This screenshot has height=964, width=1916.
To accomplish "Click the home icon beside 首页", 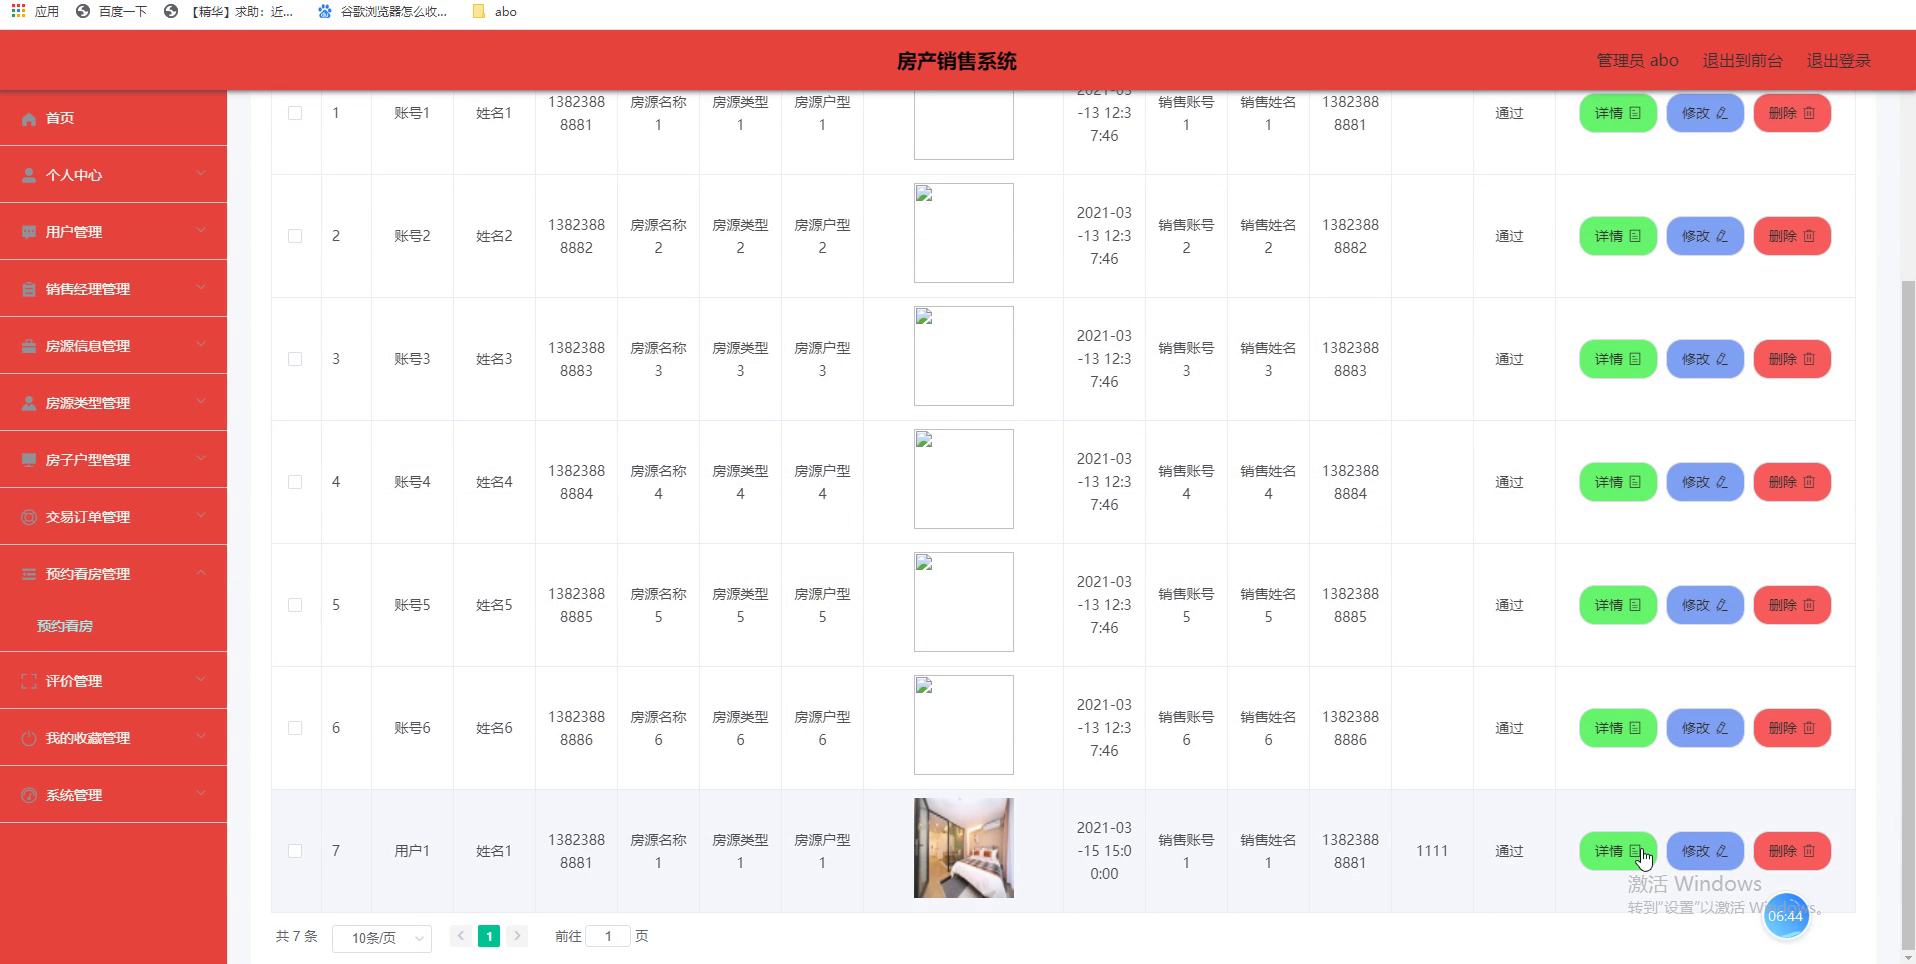I will (29, 118).
